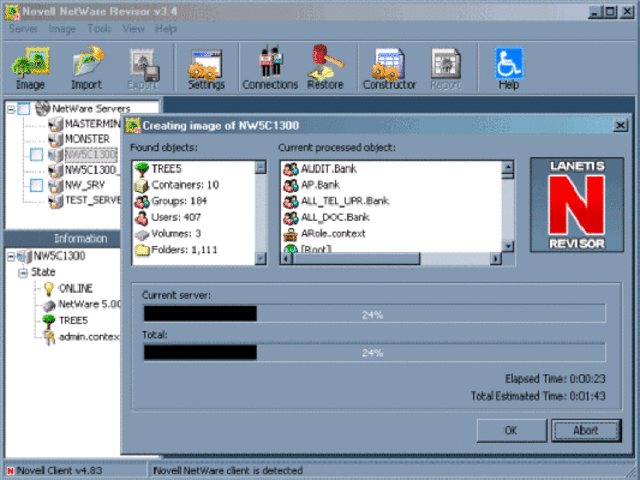640x480 pixels.
Task: Select the greyed Export toolbar icon
Action: coord(143,68)
